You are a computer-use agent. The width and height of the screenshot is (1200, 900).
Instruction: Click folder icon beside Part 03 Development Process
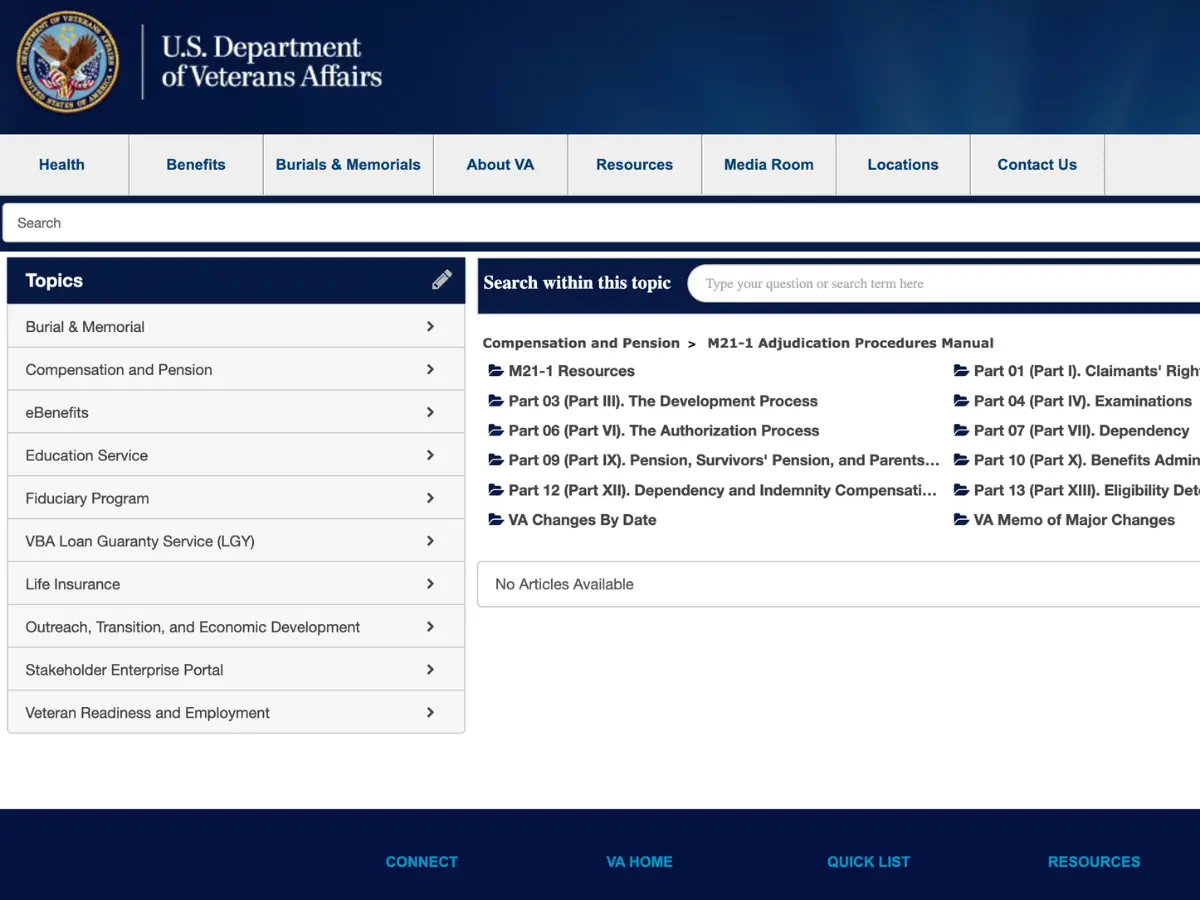point(496,401)
